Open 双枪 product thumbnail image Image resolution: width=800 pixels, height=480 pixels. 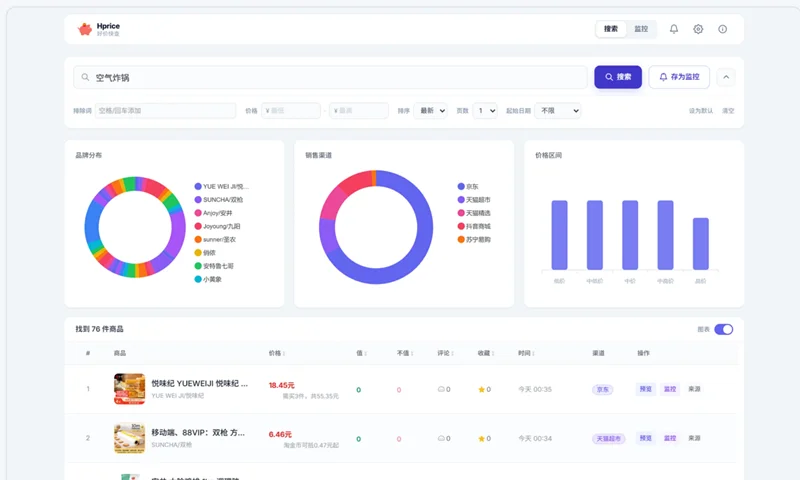[x=129, y=438]
